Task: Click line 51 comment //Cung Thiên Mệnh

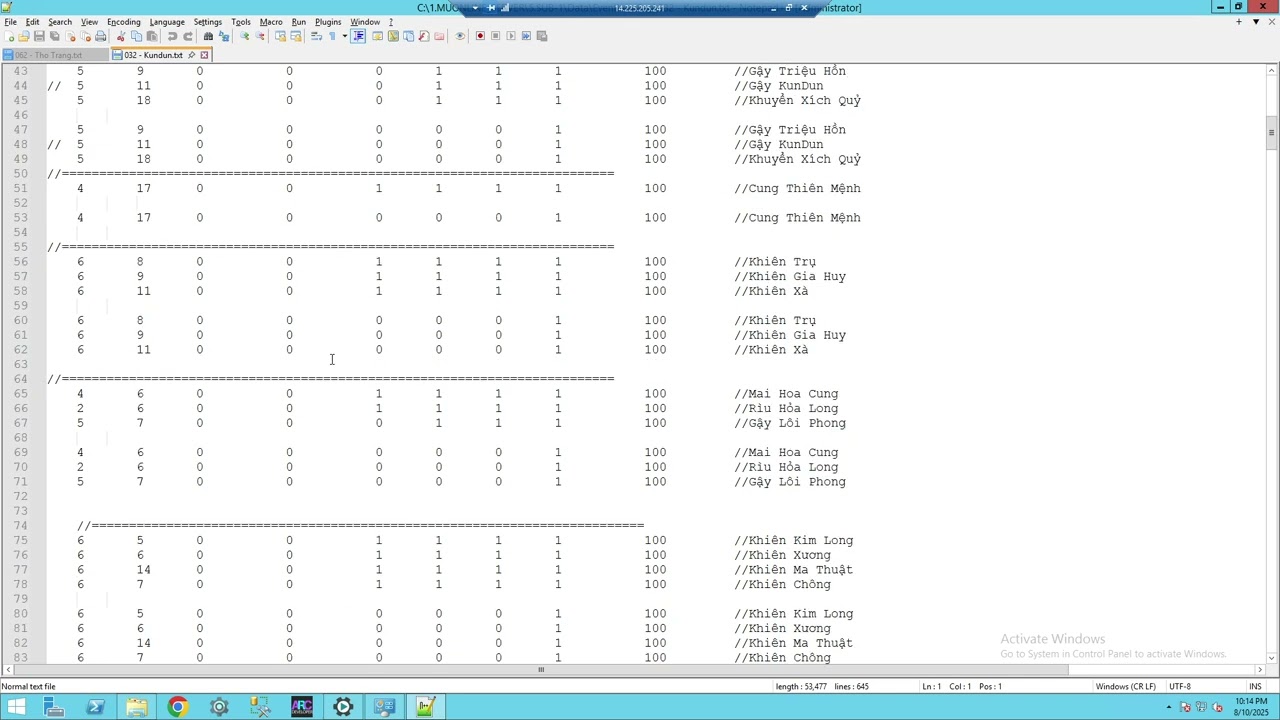Action: 797,188
